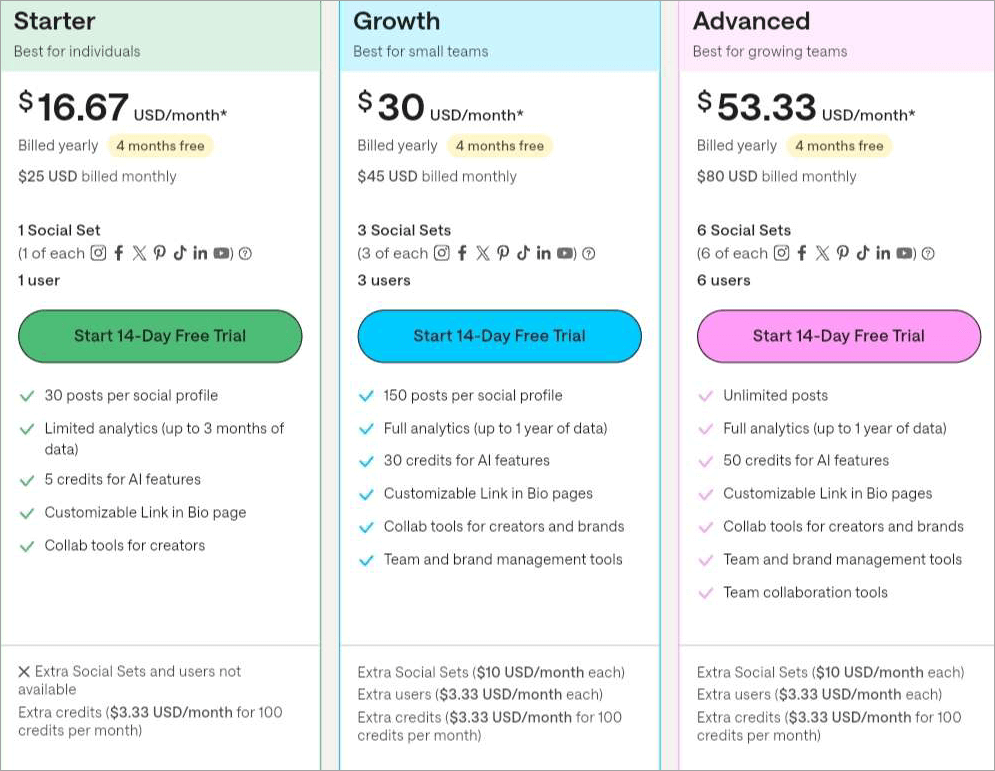
Task: Click the Advanced 'Unlimited posts' checkmark
Action: click(706, 396)
